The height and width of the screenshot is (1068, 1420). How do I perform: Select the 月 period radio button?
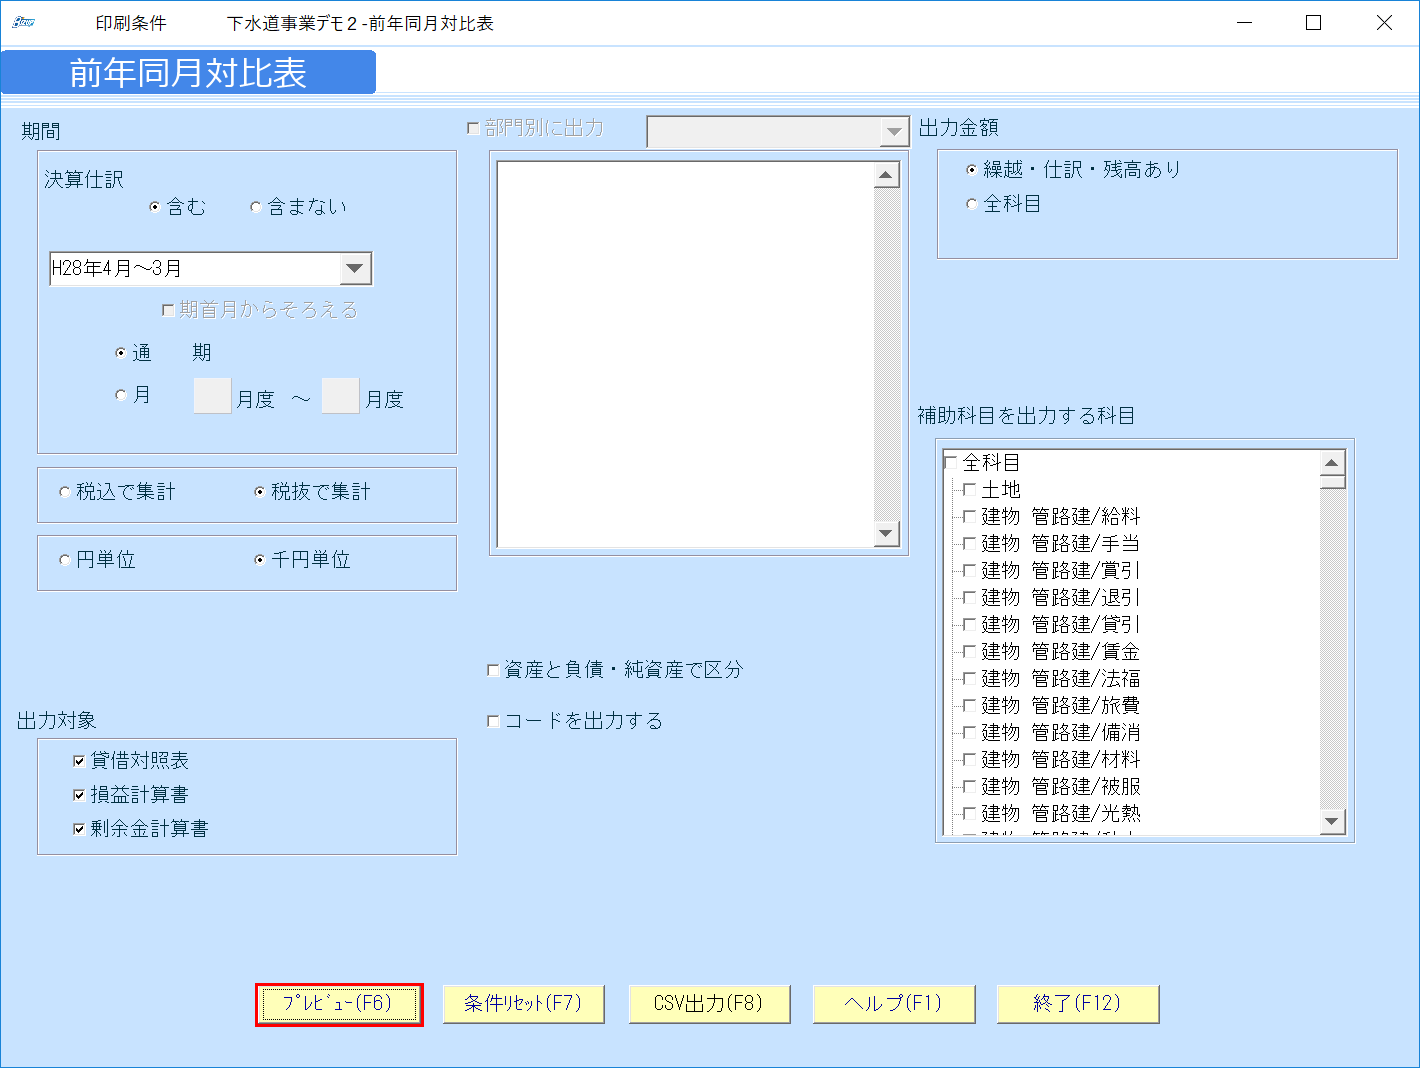click(121, 394)
